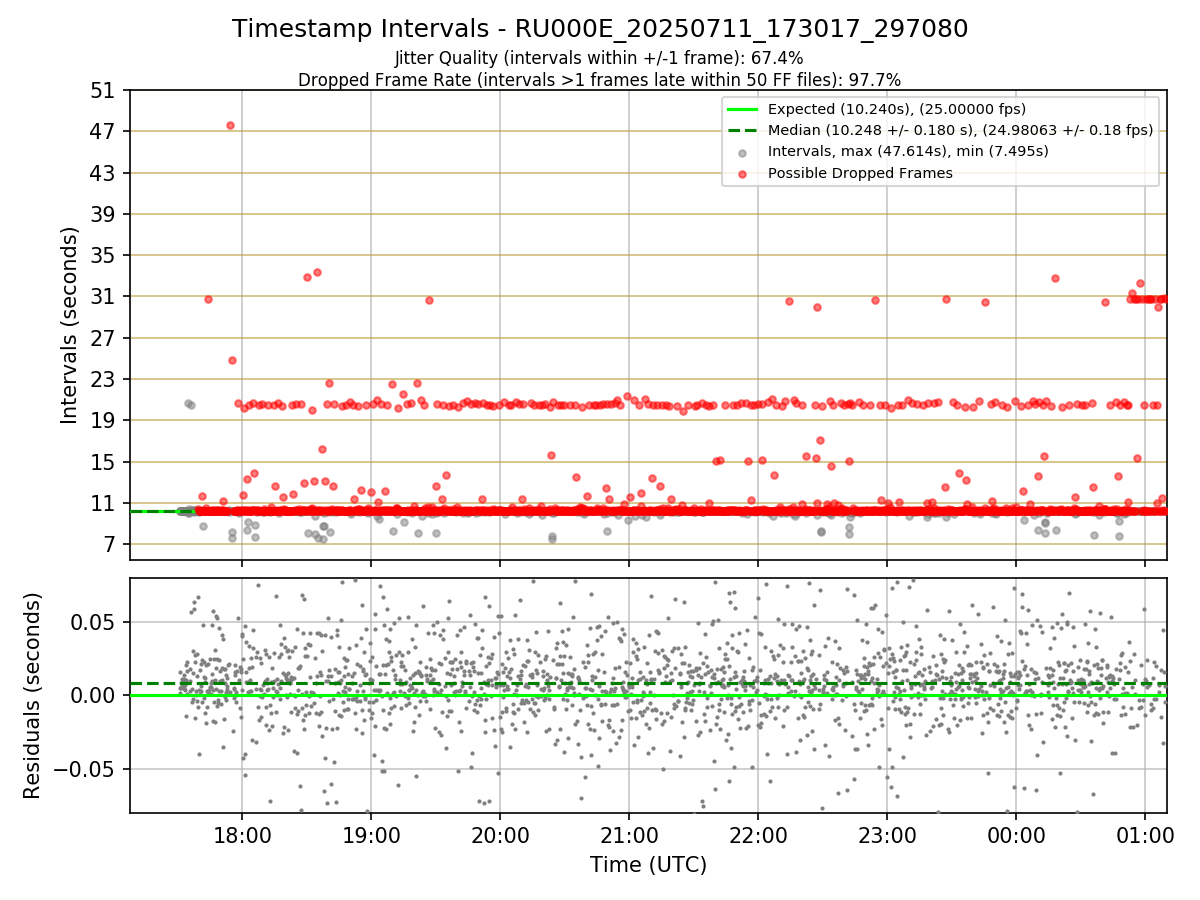Click the '18:00' x-axis tick label
This screenshot has width=1200, height=900.
click(242, 834)
